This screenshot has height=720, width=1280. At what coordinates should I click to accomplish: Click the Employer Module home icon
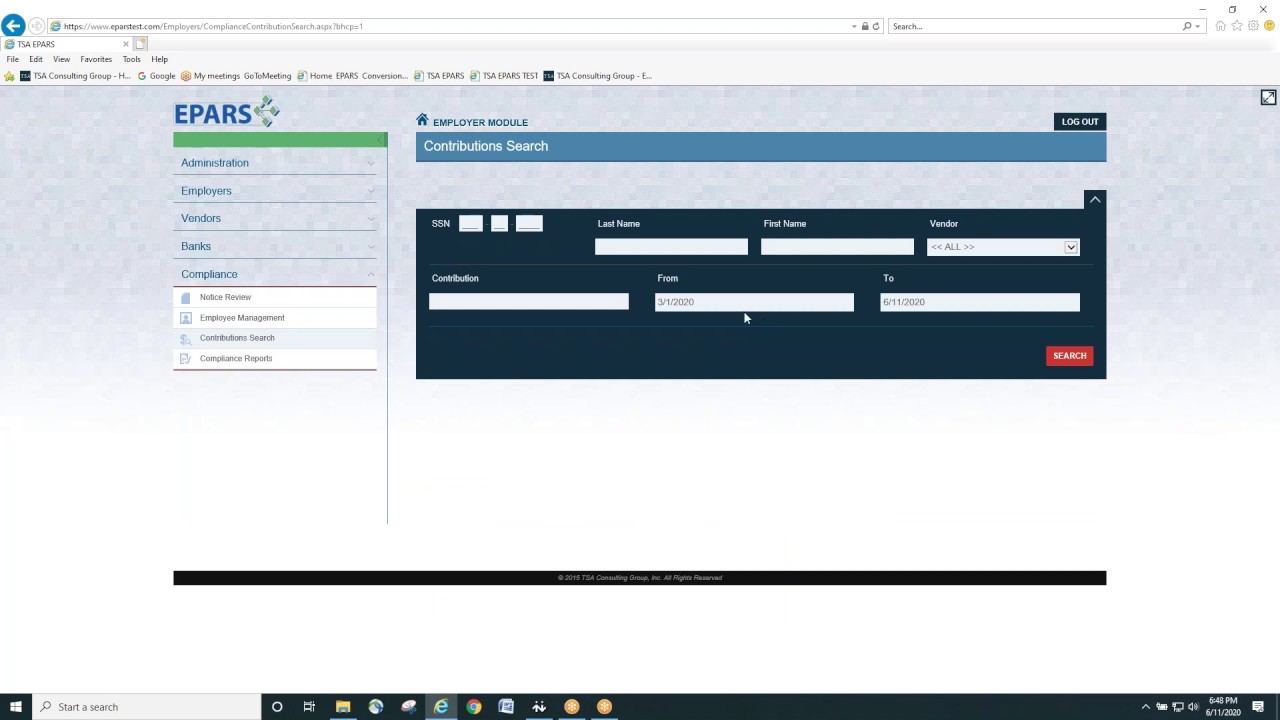422,120
